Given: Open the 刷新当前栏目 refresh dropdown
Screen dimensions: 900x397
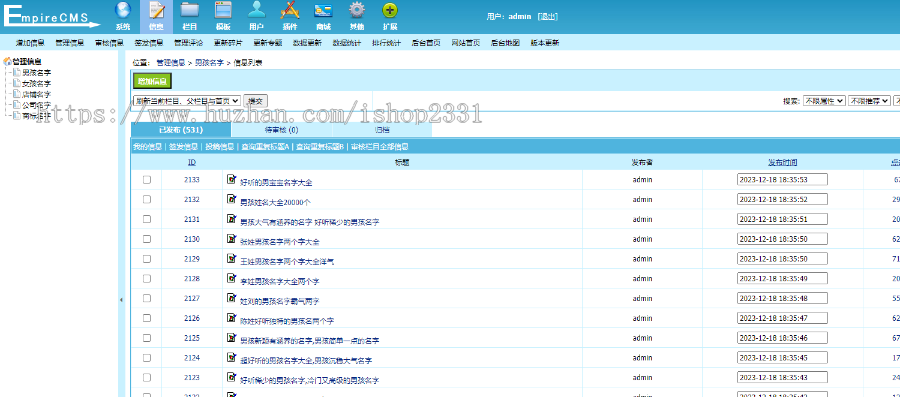Looking at the screenshot, I should 187,100.
